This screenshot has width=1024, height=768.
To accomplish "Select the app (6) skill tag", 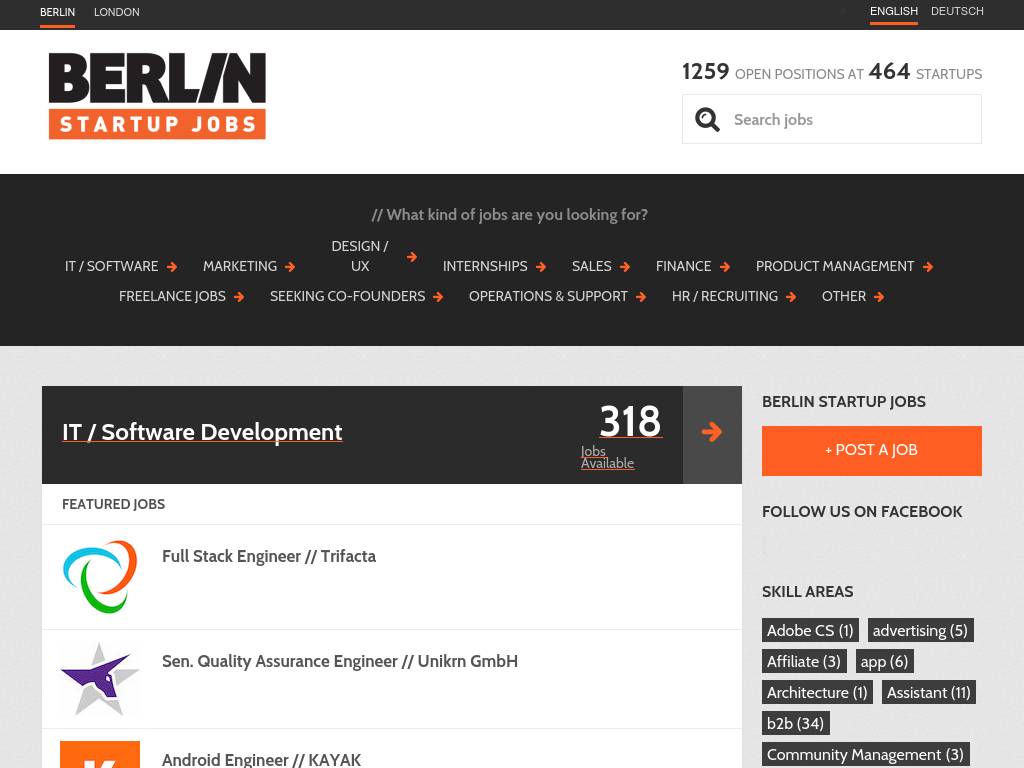I will [884, 662].
